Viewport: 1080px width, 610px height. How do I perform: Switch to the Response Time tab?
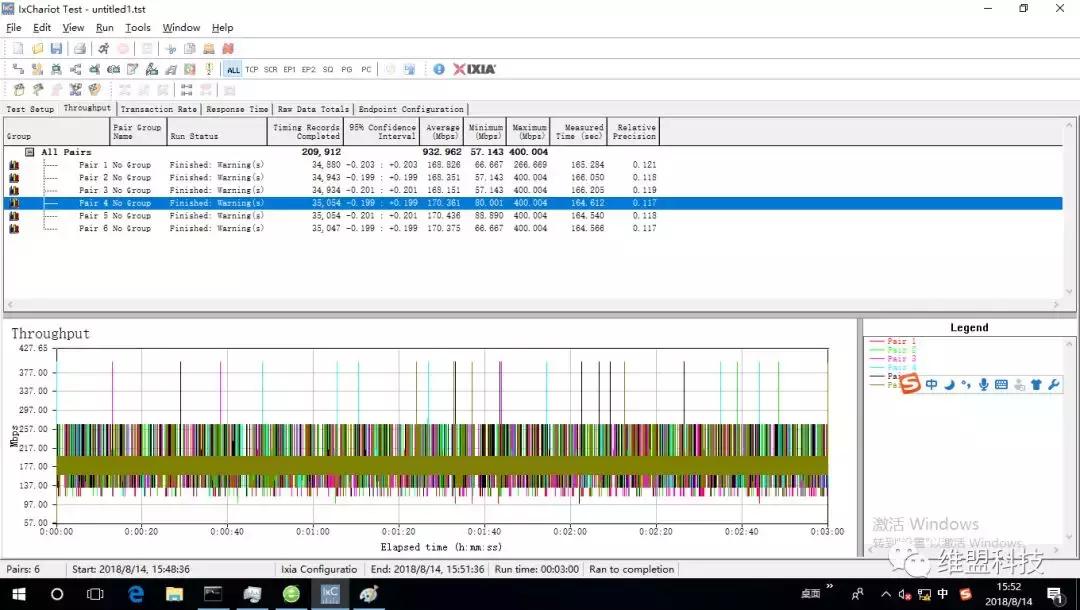click(237, 109)
